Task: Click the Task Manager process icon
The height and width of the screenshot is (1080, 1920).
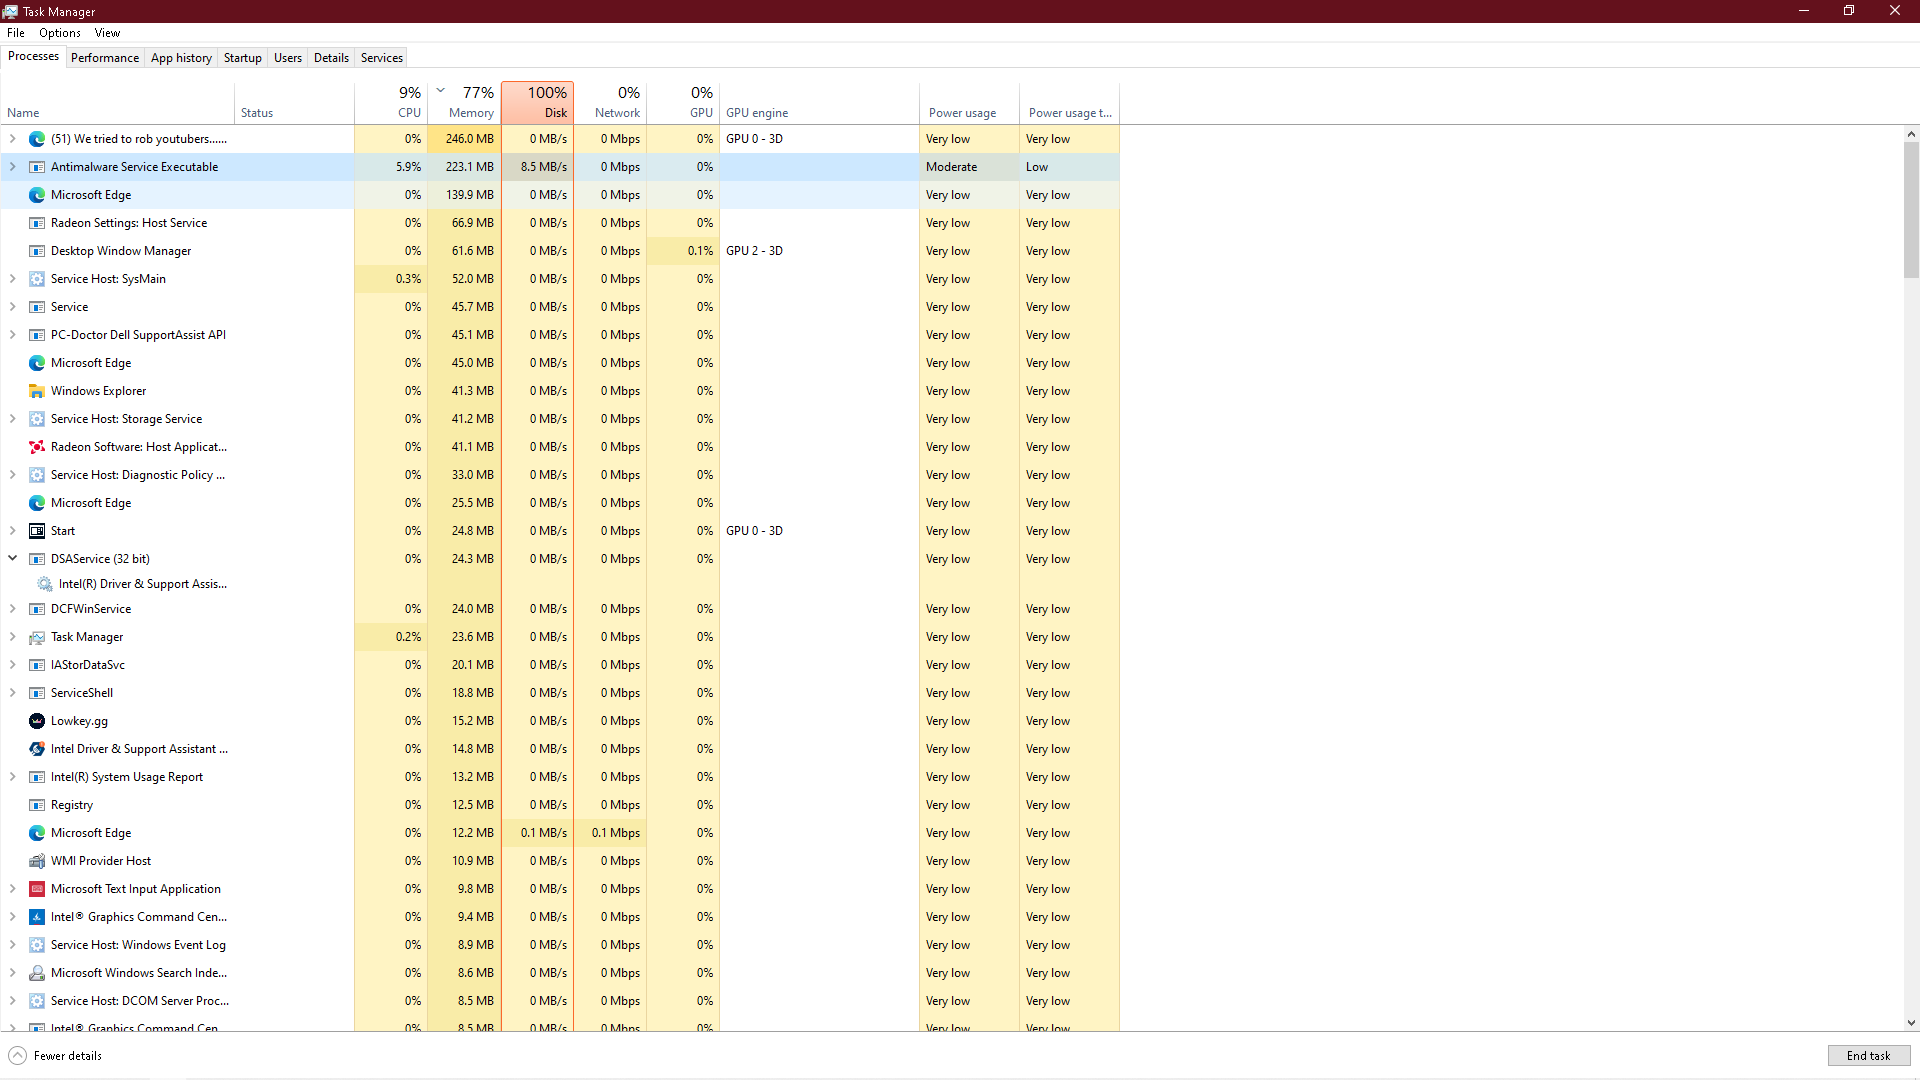Action: [x=37, y=637]
